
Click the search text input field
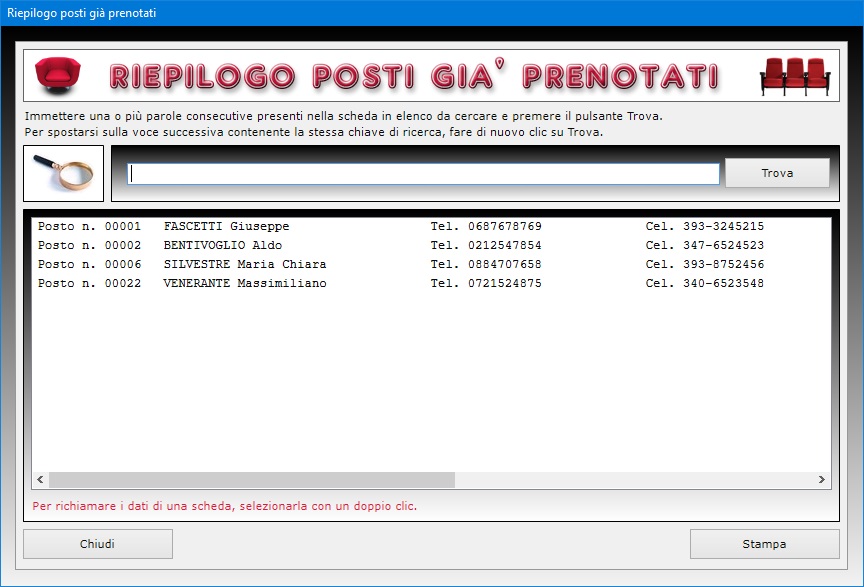pyautogui.click(x=423, y=174)
